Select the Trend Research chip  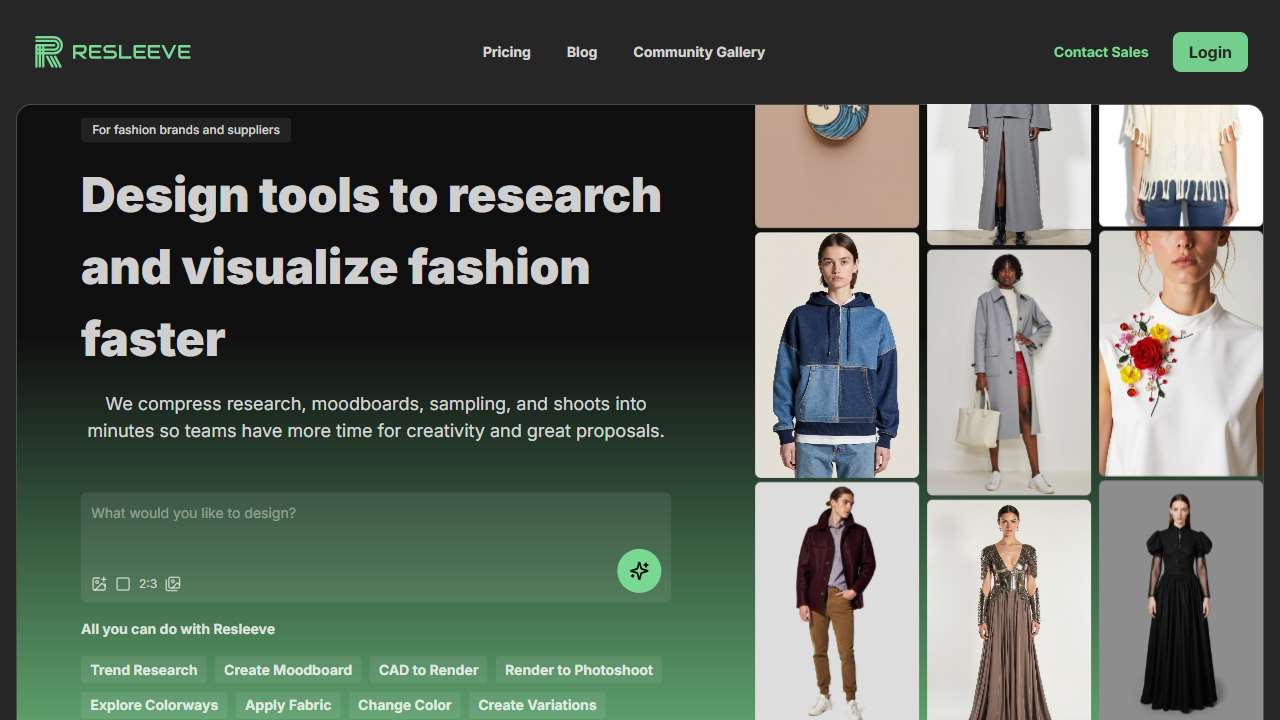click(x=144, y=670)
